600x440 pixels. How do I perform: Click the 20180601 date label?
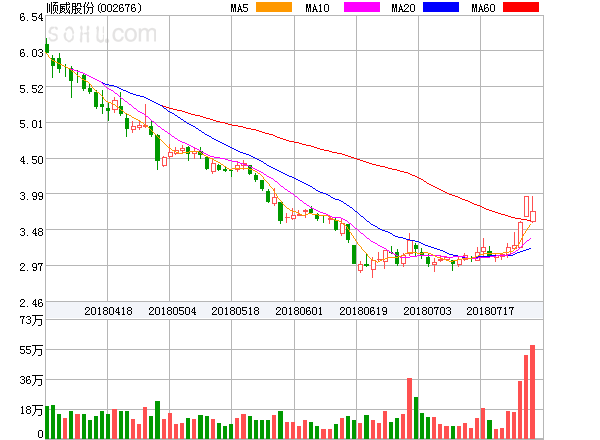(299, 311)
